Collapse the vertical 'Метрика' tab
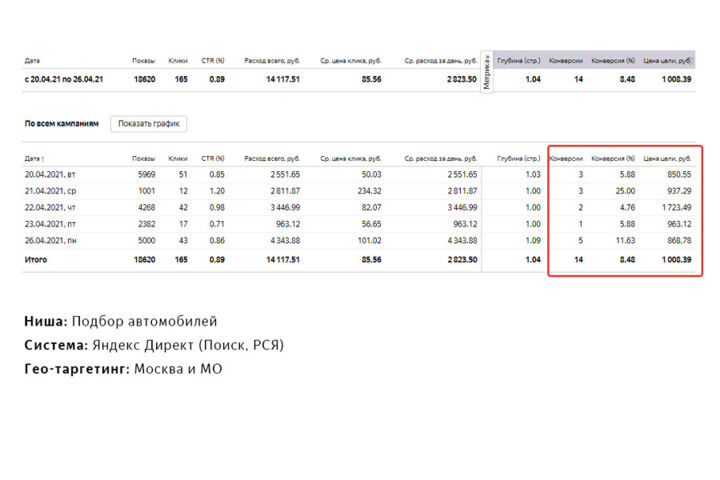The image size is (720, 480). tap(487, 73)
